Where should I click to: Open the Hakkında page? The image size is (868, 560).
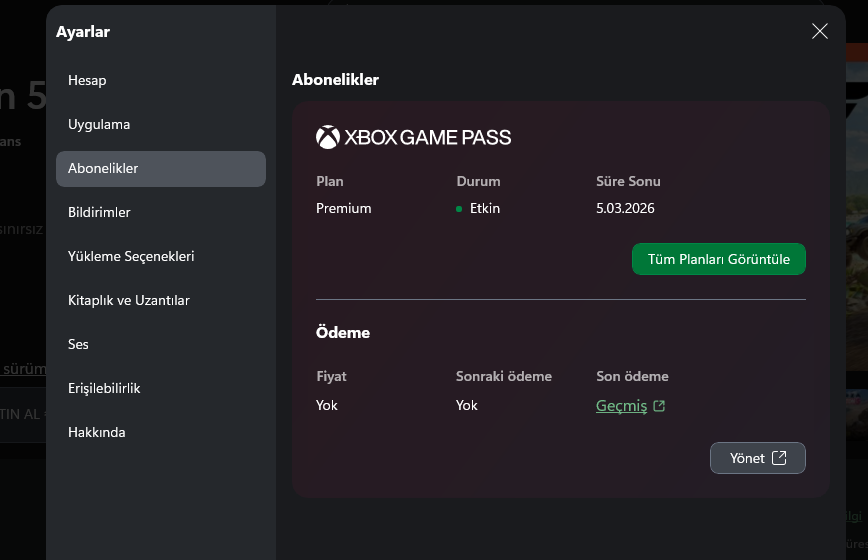click(161, 432)
